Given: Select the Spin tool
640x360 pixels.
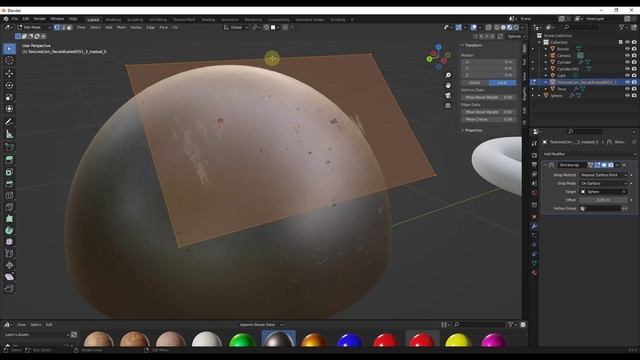Looking at the screenshot, I should tap(9, 230).
